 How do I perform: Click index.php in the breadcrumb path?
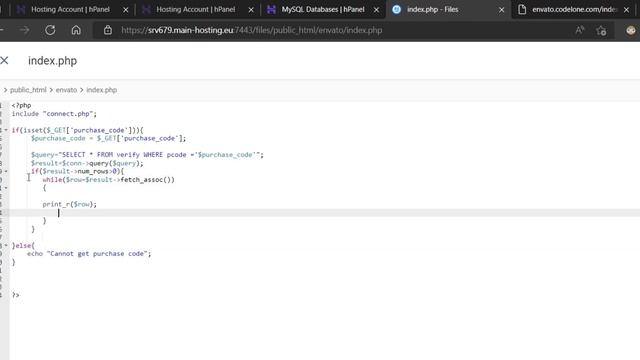coord(101,90)
